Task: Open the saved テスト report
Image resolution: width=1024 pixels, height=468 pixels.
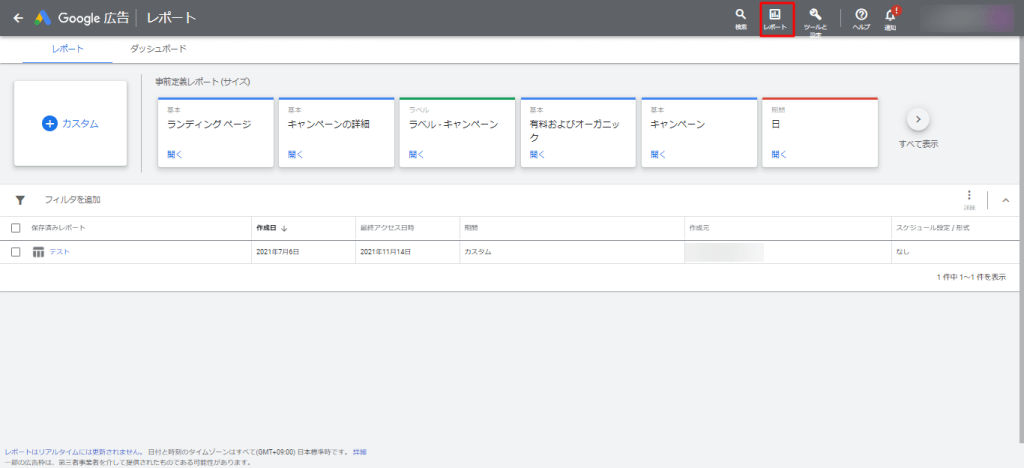Action: click(x=59, y=252)
